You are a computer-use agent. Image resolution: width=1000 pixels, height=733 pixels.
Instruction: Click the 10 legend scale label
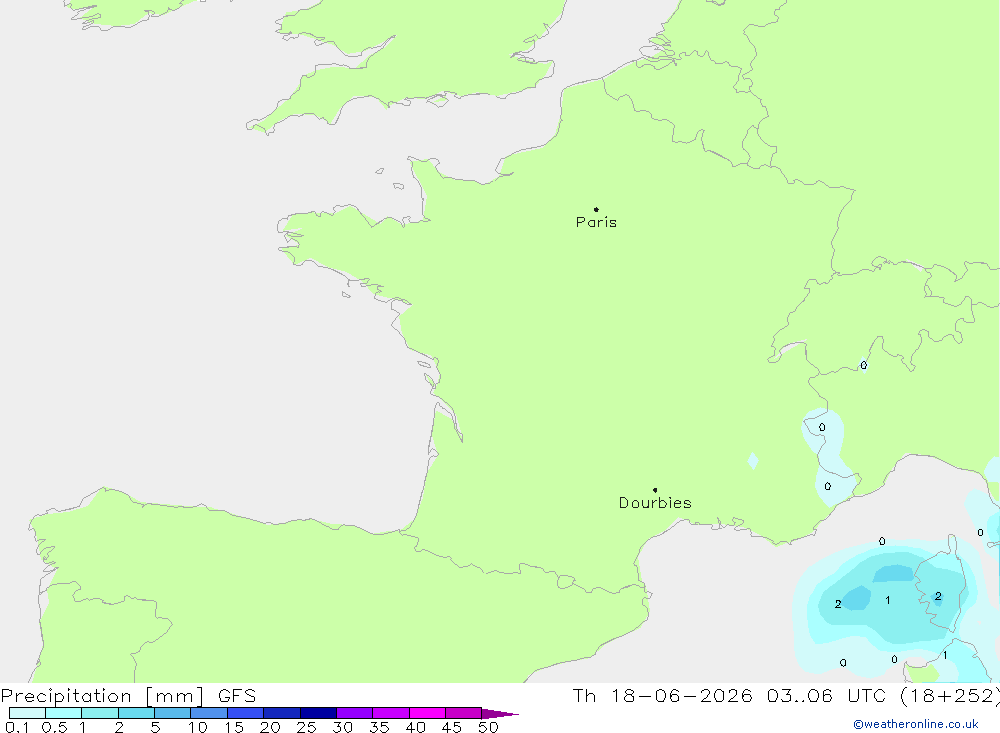(197, 727)
